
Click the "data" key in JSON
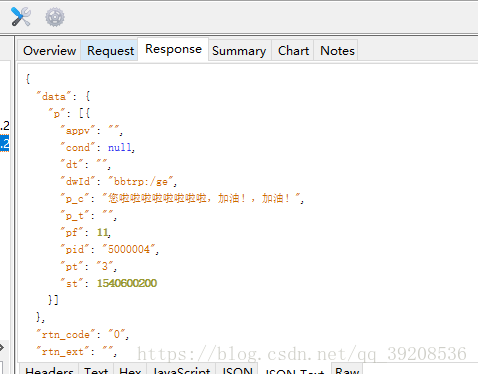(54, 97)
